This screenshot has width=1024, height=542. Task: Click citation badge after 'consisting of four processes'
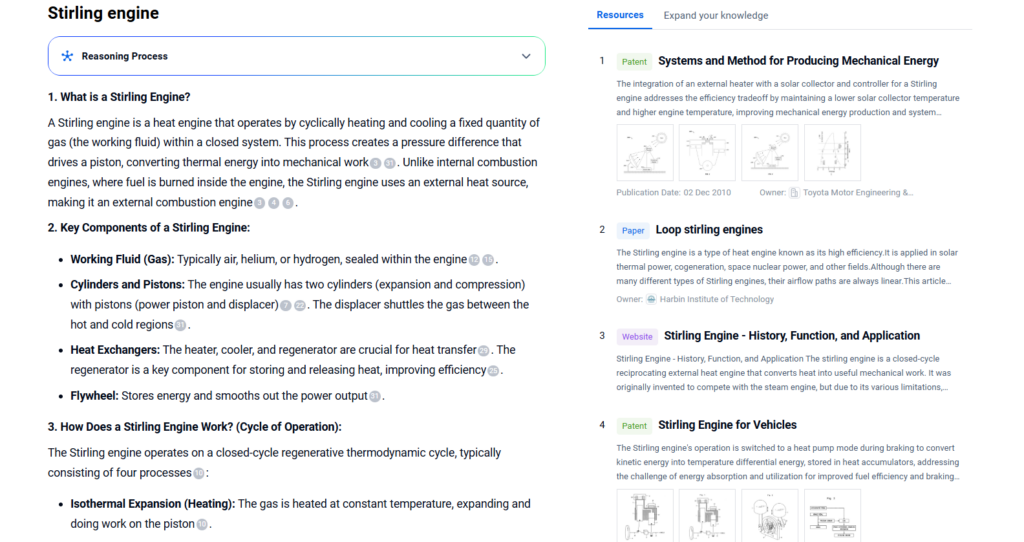tap(199, 473)
